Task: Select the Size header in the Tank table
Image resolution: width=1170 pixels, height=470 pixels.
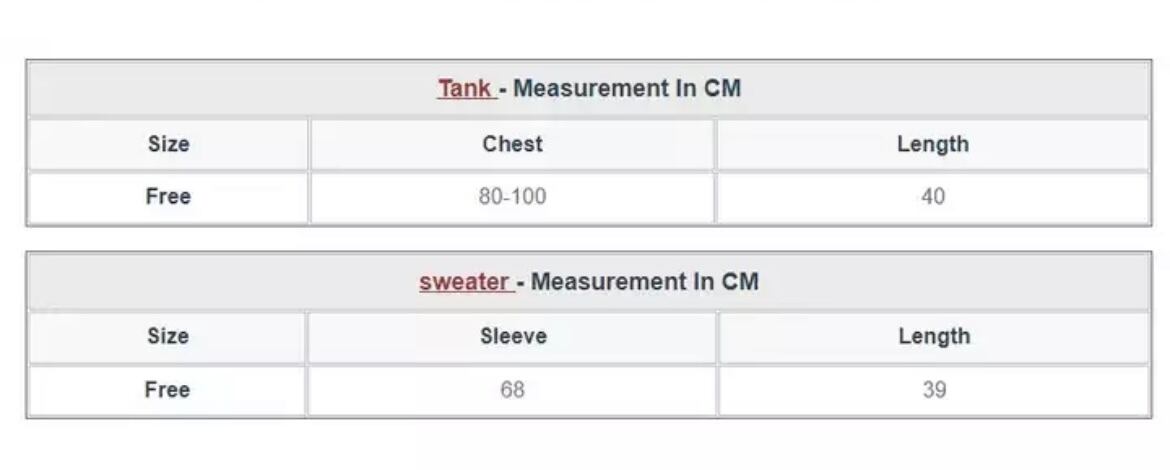Action: [x=168, y=144]
